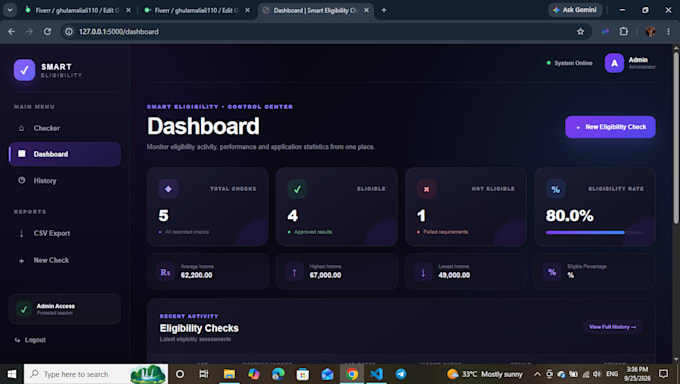
Task: Click the Lowest Income down arrow icon
Action: pos(423,272)
